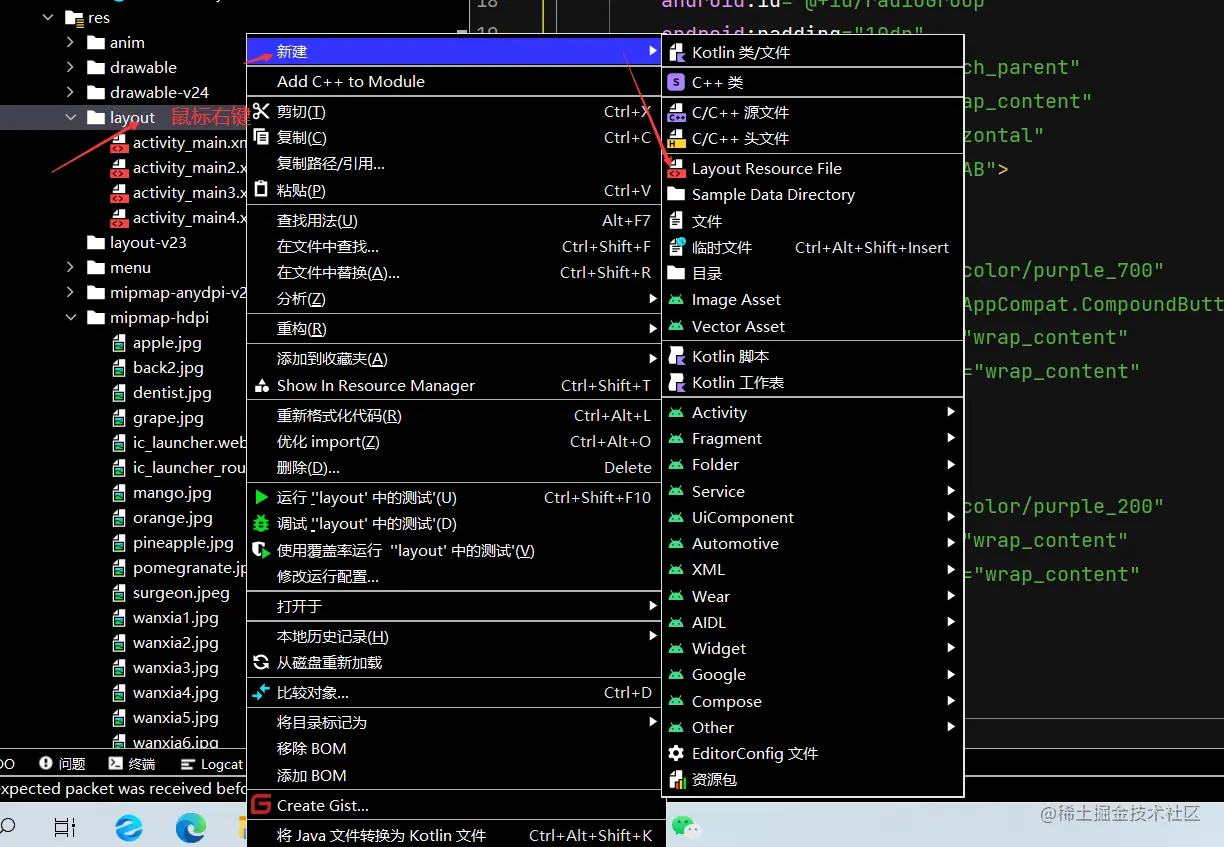Select the layout-v23 folder
Screen dimensions: 1224x847
(x=148, y=243)
